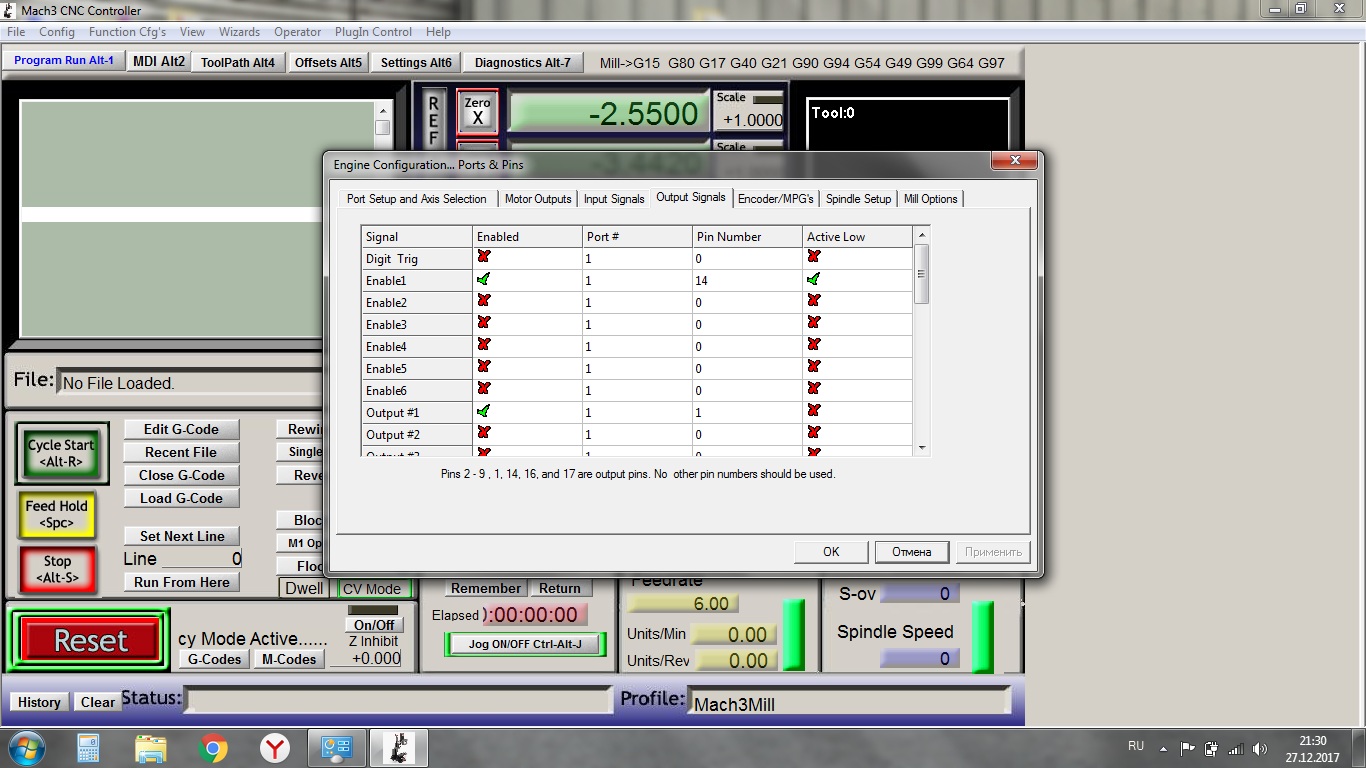1366x768 pixels.
Task: Confirm the dialog with OK
Action: point(831,552)
